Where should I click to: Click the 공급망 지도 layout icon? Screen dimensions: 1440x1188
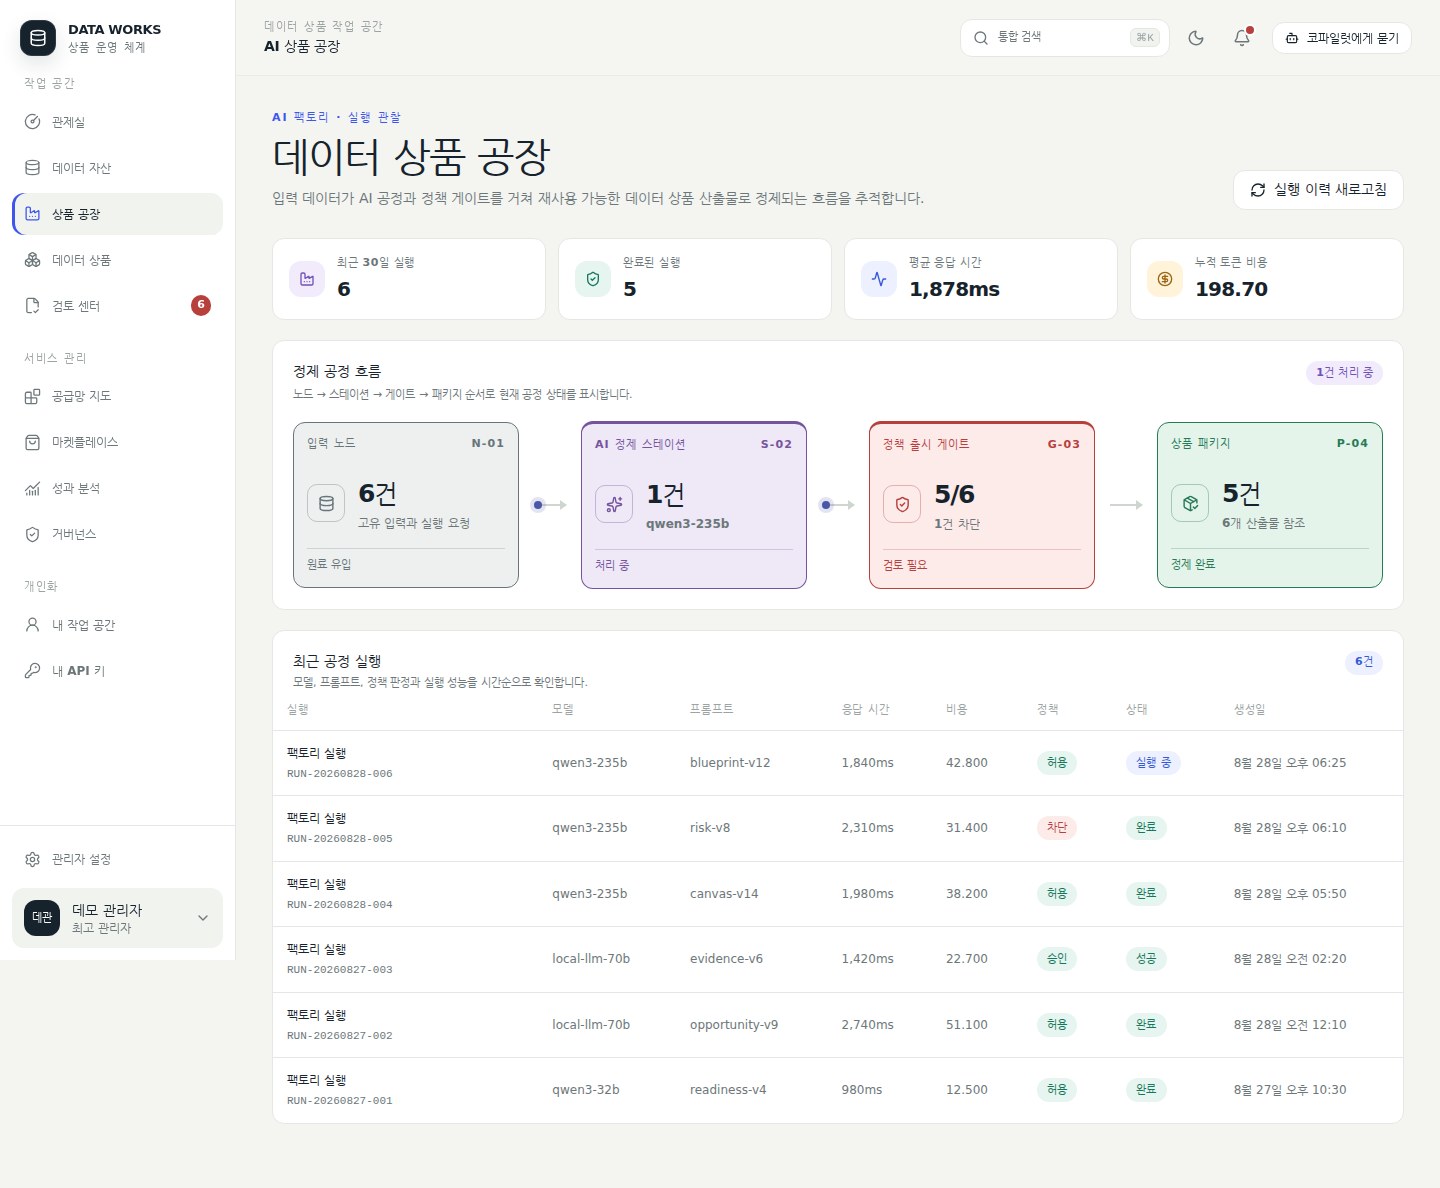(32, 396)
